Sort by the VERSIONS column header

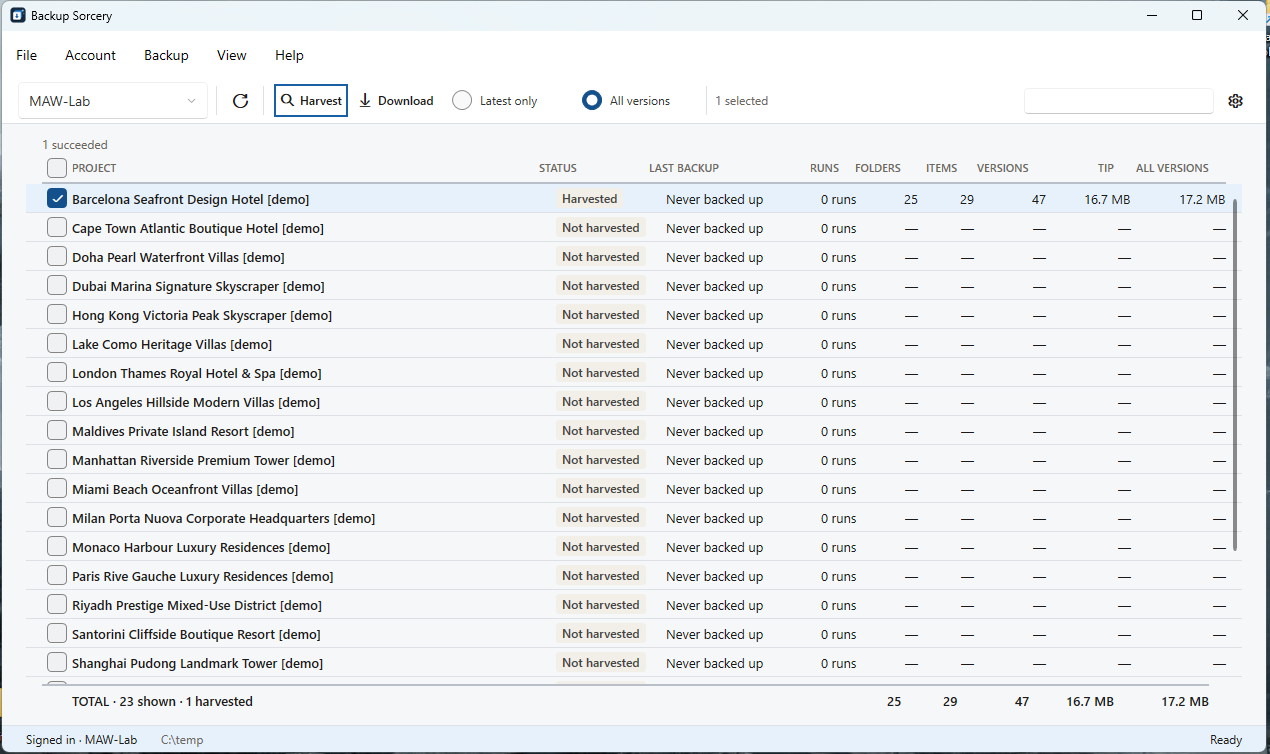[1003, 168]
